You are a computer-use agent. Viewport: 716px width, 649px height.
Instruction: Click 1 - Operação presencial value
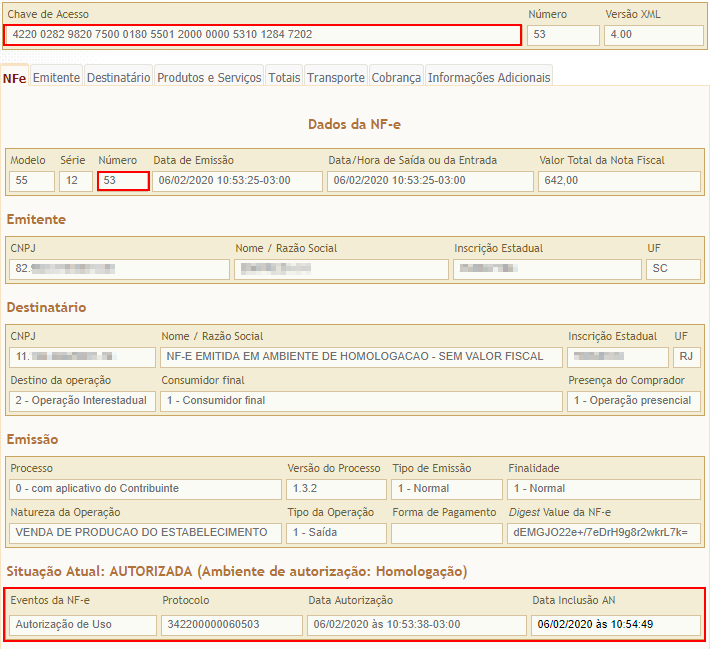634,401
